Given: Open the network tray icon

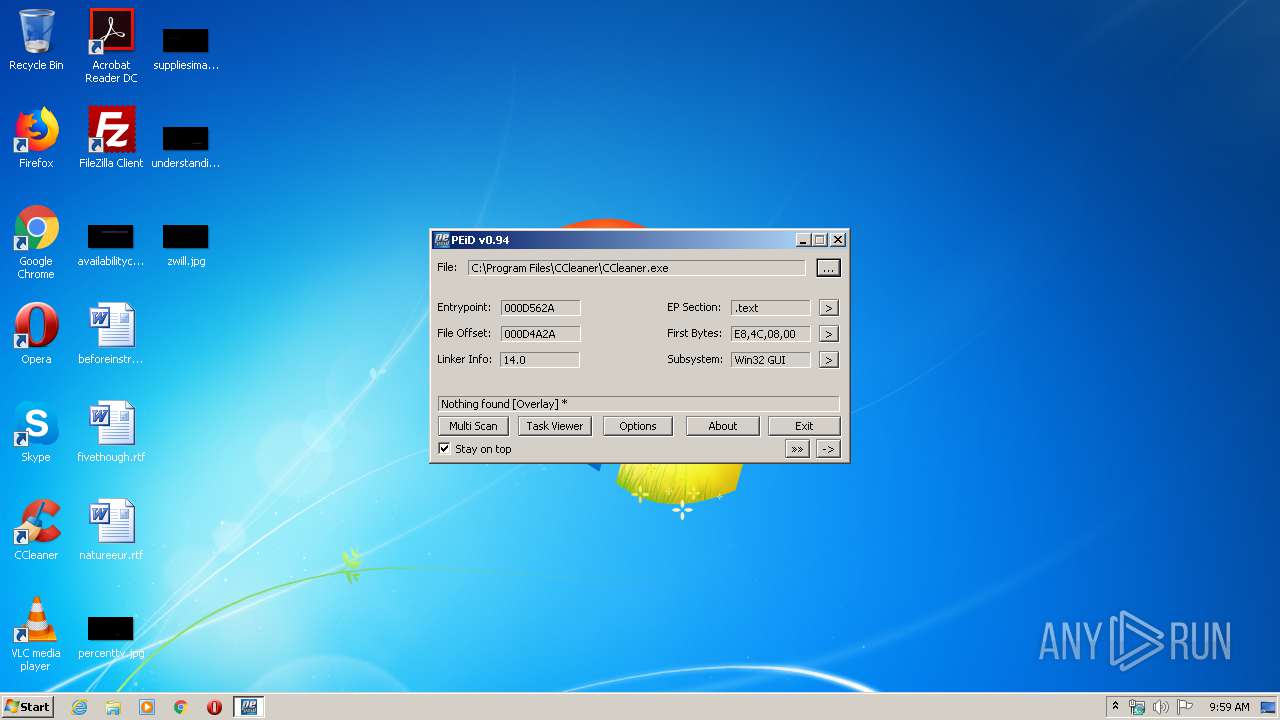Looking at the screenshot, I should click(1137, 707).
